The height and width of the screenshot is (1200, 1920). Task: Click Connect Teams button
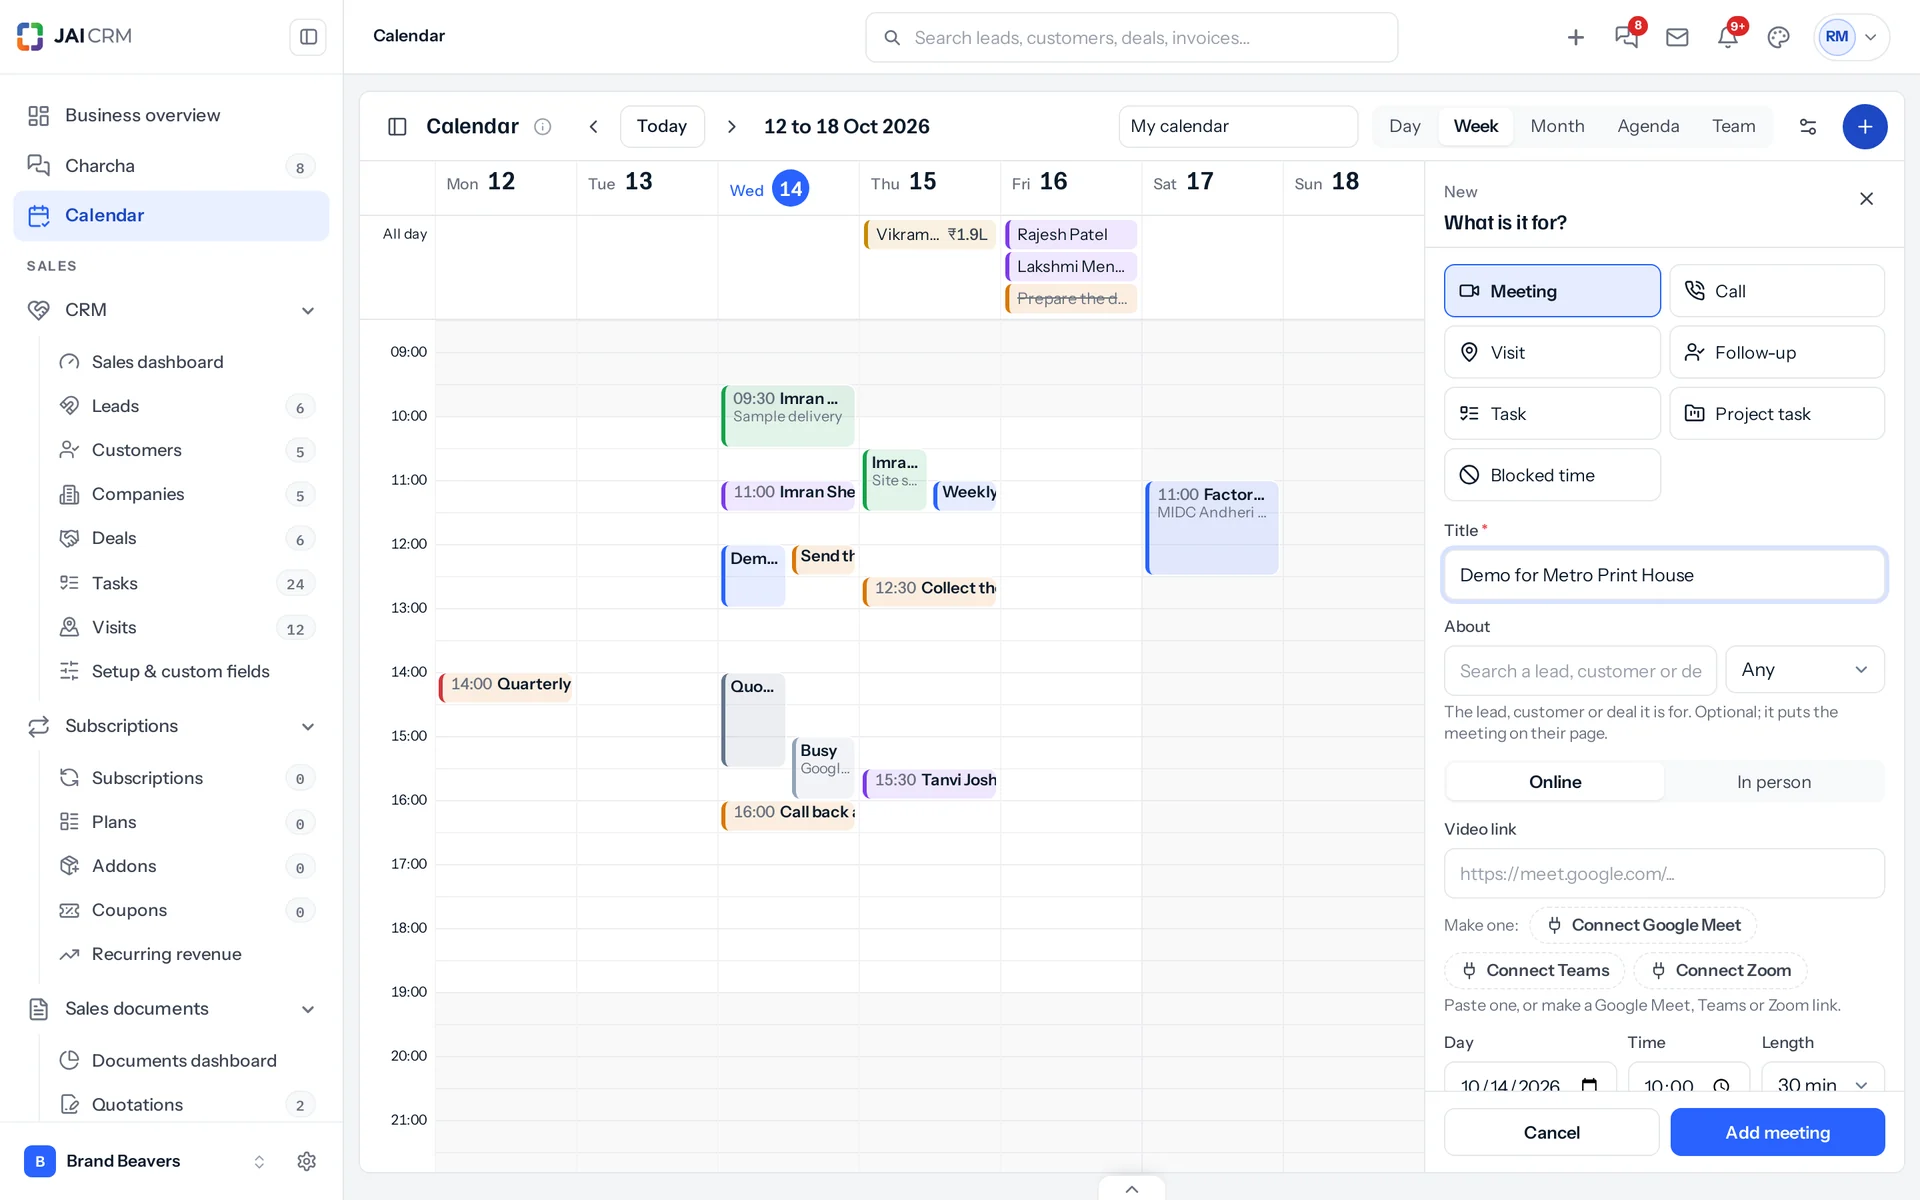coord(1534,970)
